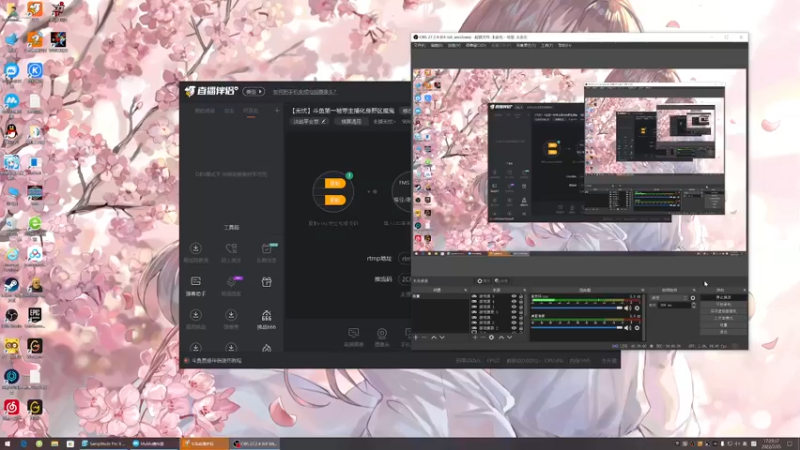Open the Windows Start button on the taskbar
Image resolution: width=800 pixels, height=450 pixels.
tap(8, 444)
